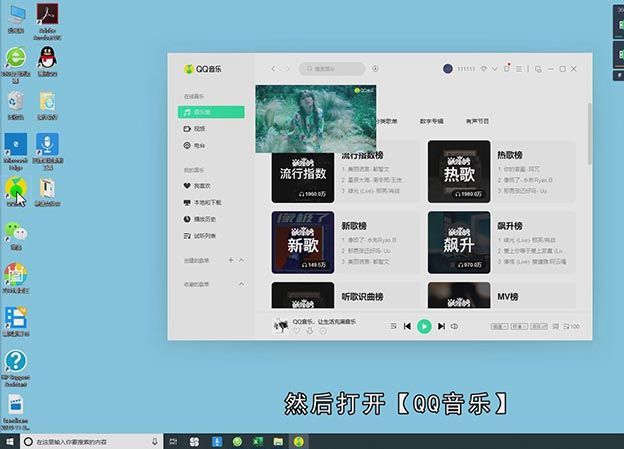Open the blue microphone recorder desktop icon
Viewport: 624px width, 449px height.
click(x=47, y=152)
